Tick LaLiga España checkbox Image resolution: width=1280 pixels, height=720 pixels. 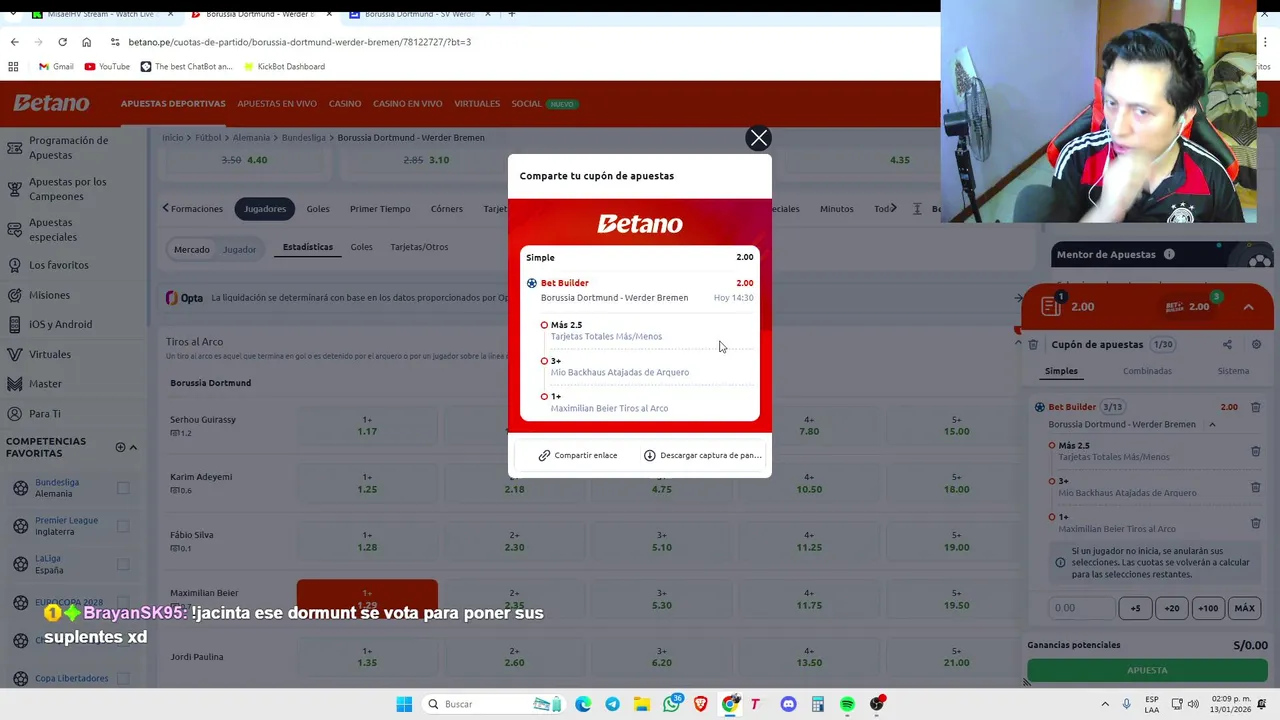click(x=123, y=564)
